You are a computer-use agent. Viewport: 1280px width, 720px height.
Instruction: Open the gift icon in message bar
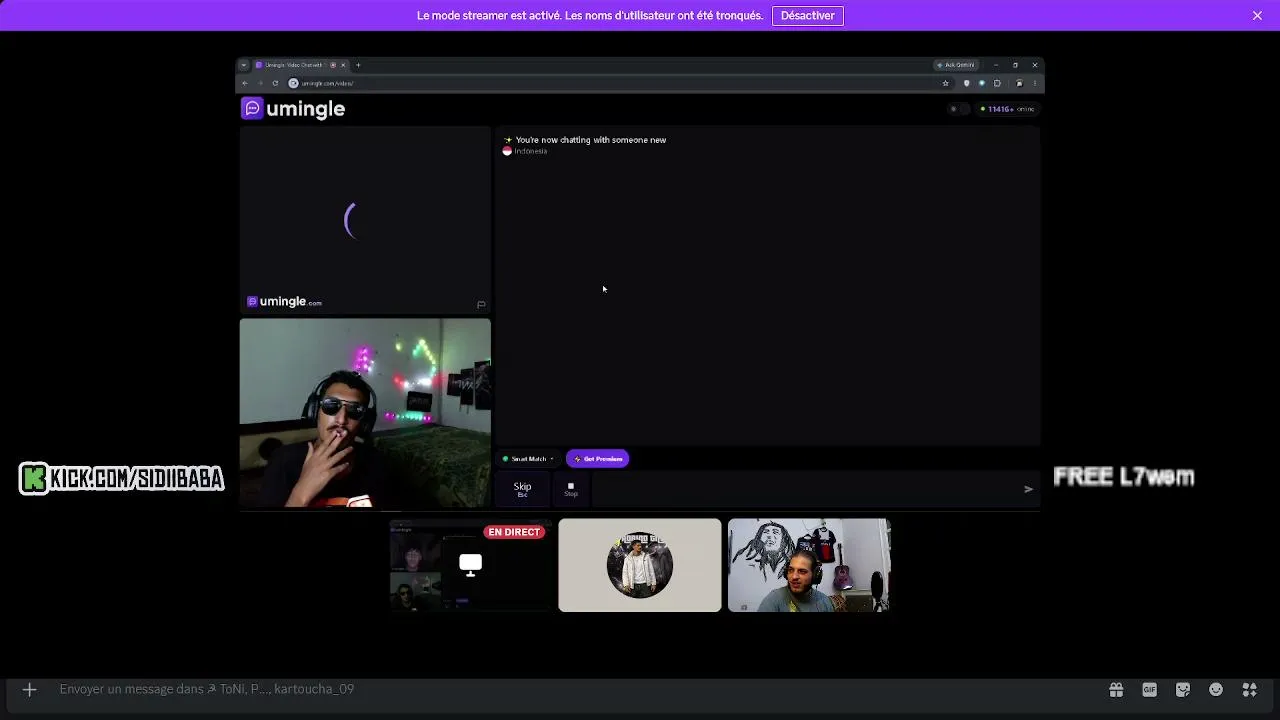[x=1116, y=689]
